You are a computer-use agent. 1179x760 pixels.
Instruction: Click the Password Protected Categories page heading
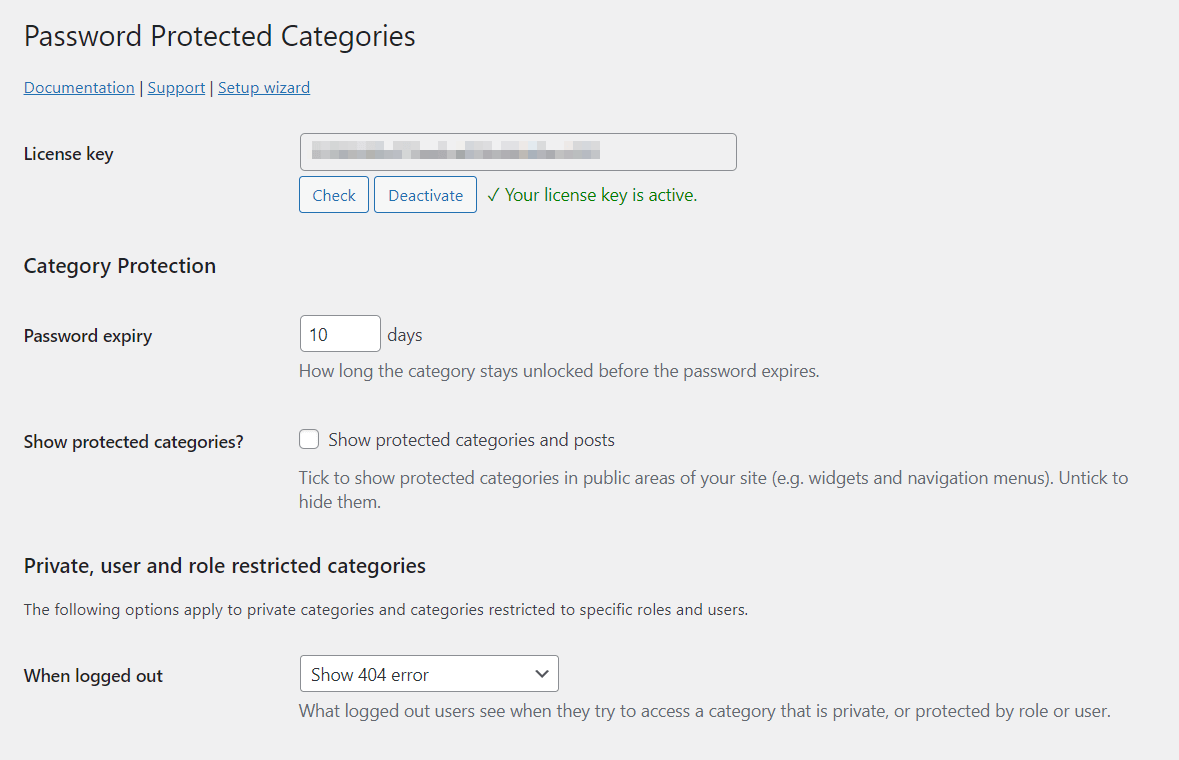click(219, 36)
